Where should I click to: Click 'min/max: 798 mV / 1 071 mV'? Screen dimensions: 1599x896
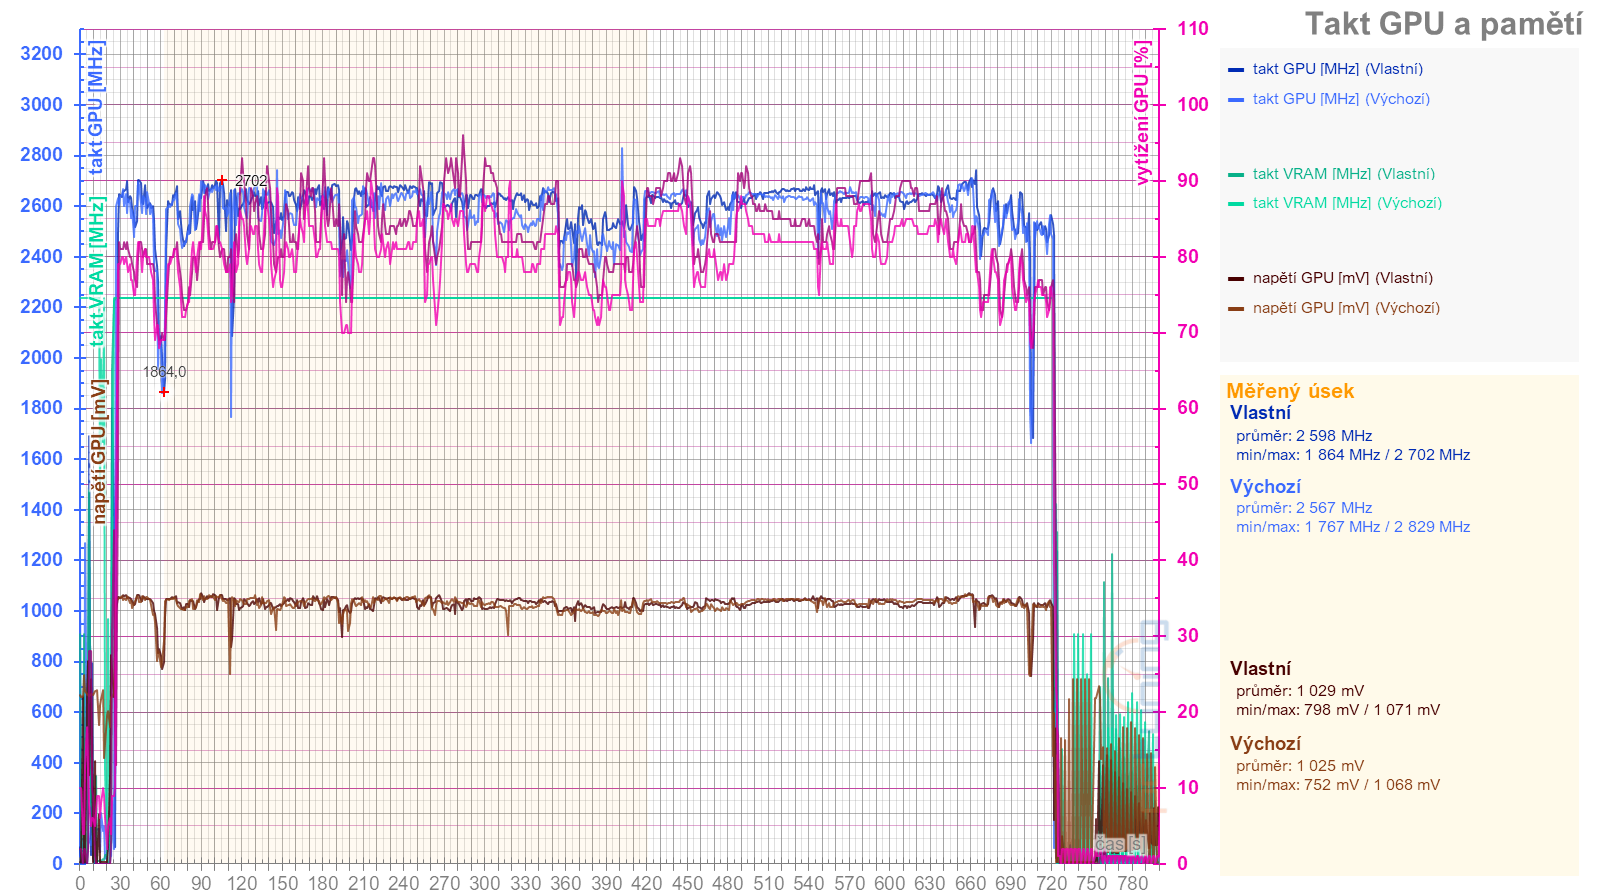click(1338, 710)
